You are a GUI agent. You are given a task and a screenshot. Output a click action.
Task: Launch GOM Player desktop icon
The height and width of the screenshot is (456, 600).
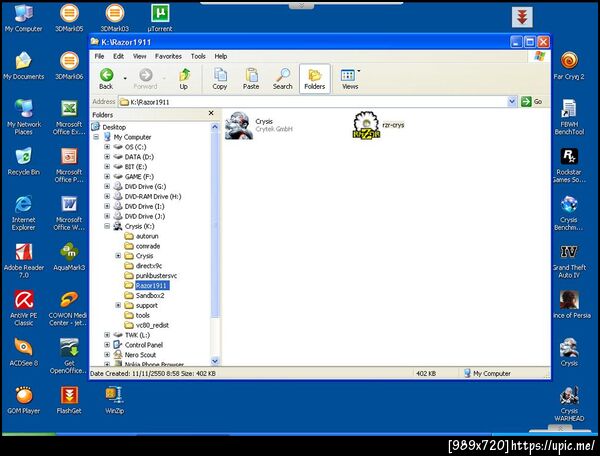(23, 400)
